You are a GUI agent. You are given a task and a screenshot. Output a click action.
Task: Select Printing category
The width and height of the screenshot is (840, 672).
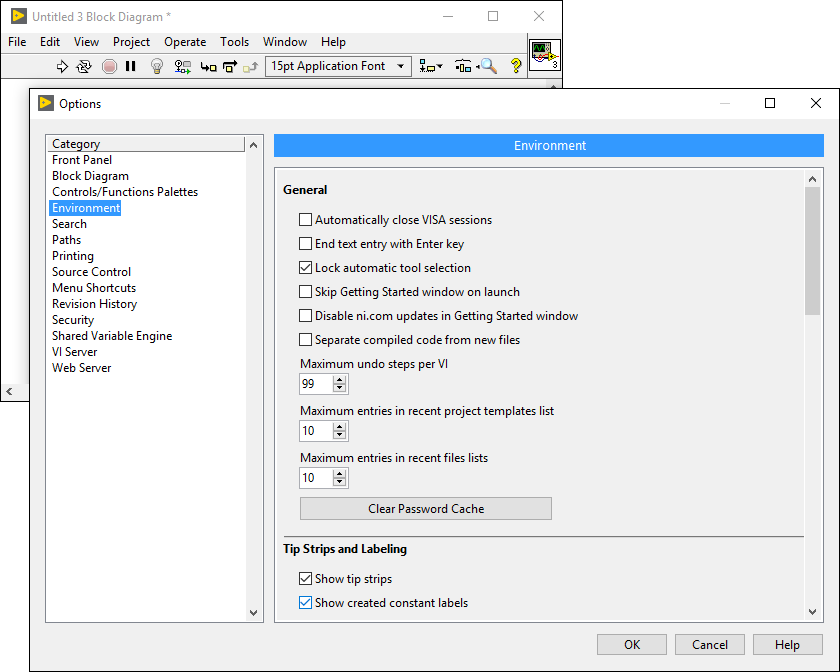click(x=73, y=256)
